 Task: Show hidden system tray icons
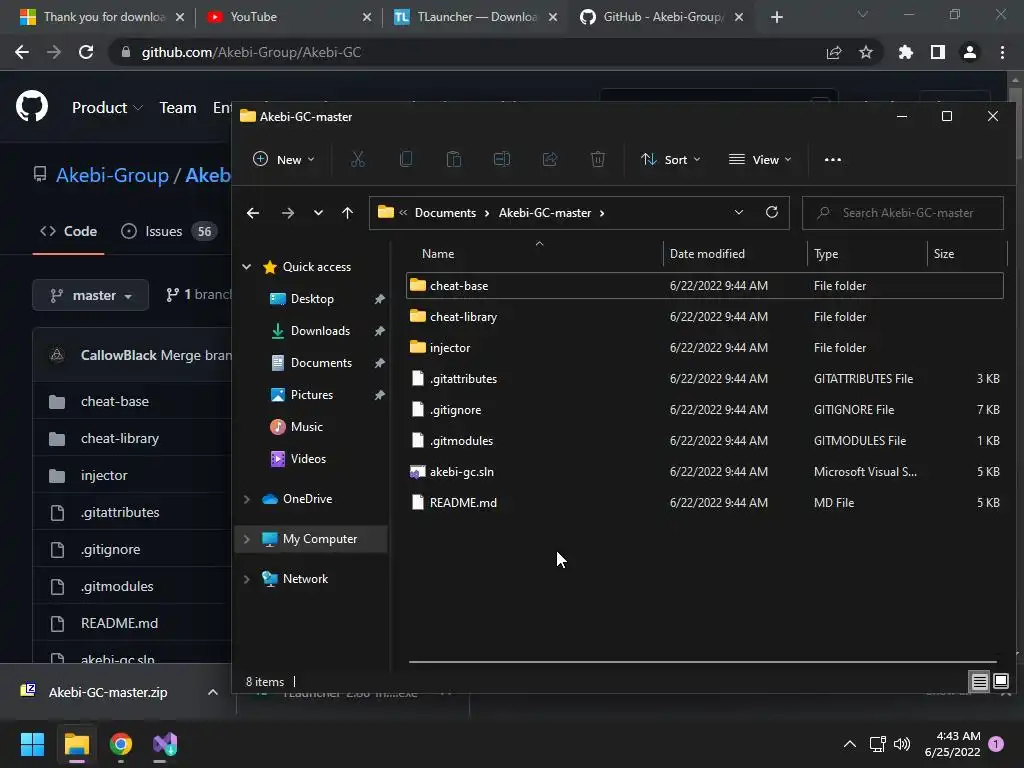coord(850,744)
